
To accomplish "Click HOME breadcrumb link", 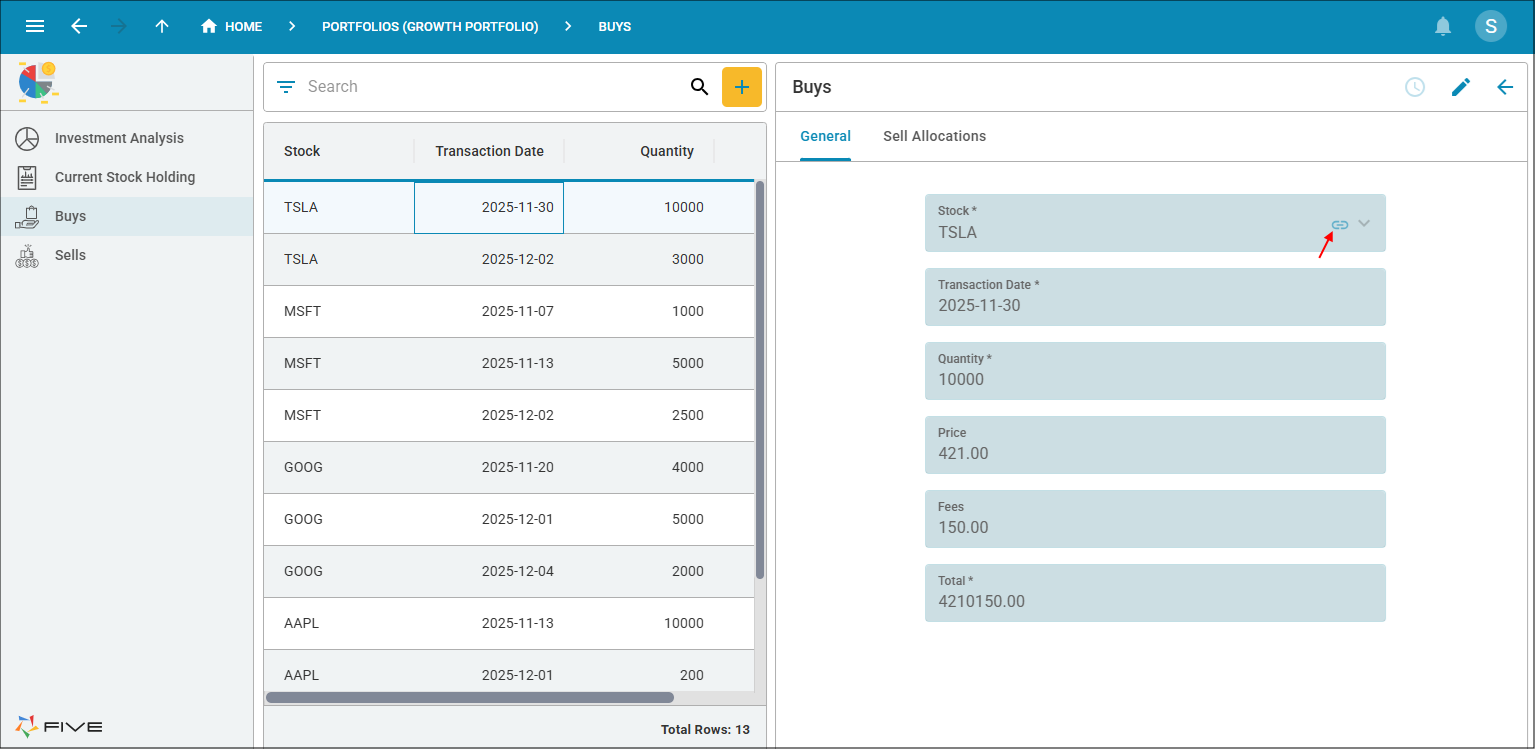I will tap(243, 27).
